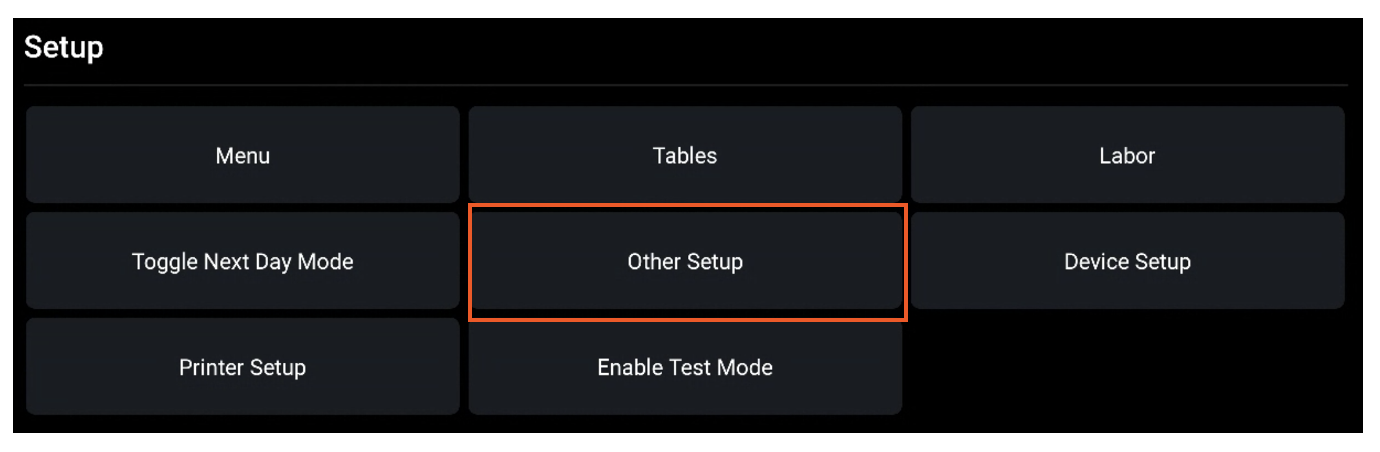Select the Tables button
1380x452 pixels.
click(x=685, y=156)
